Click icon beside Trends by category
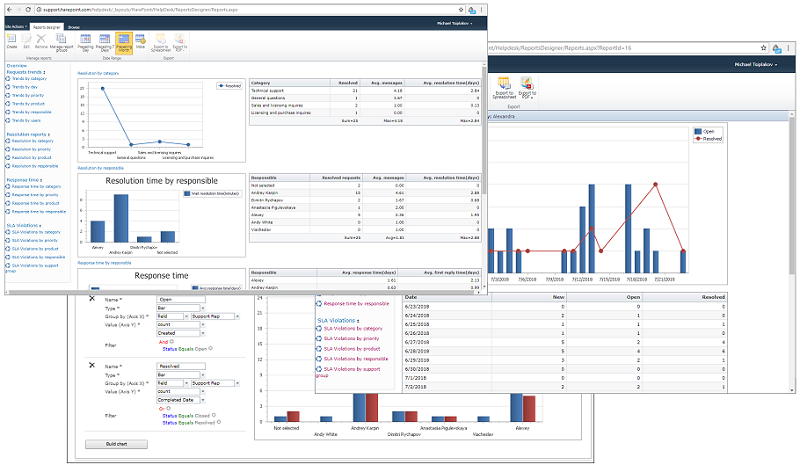The image size is (800, 472). pyautogui.click(x=8, y=79)
